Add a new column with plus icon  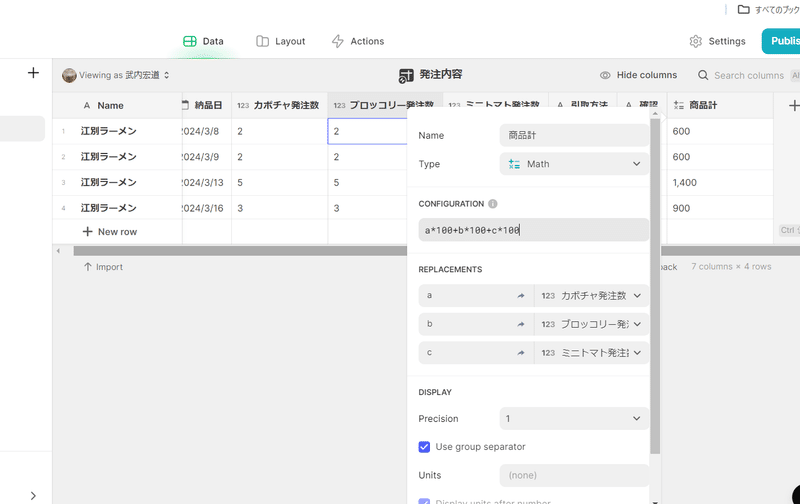pos(793,106)
